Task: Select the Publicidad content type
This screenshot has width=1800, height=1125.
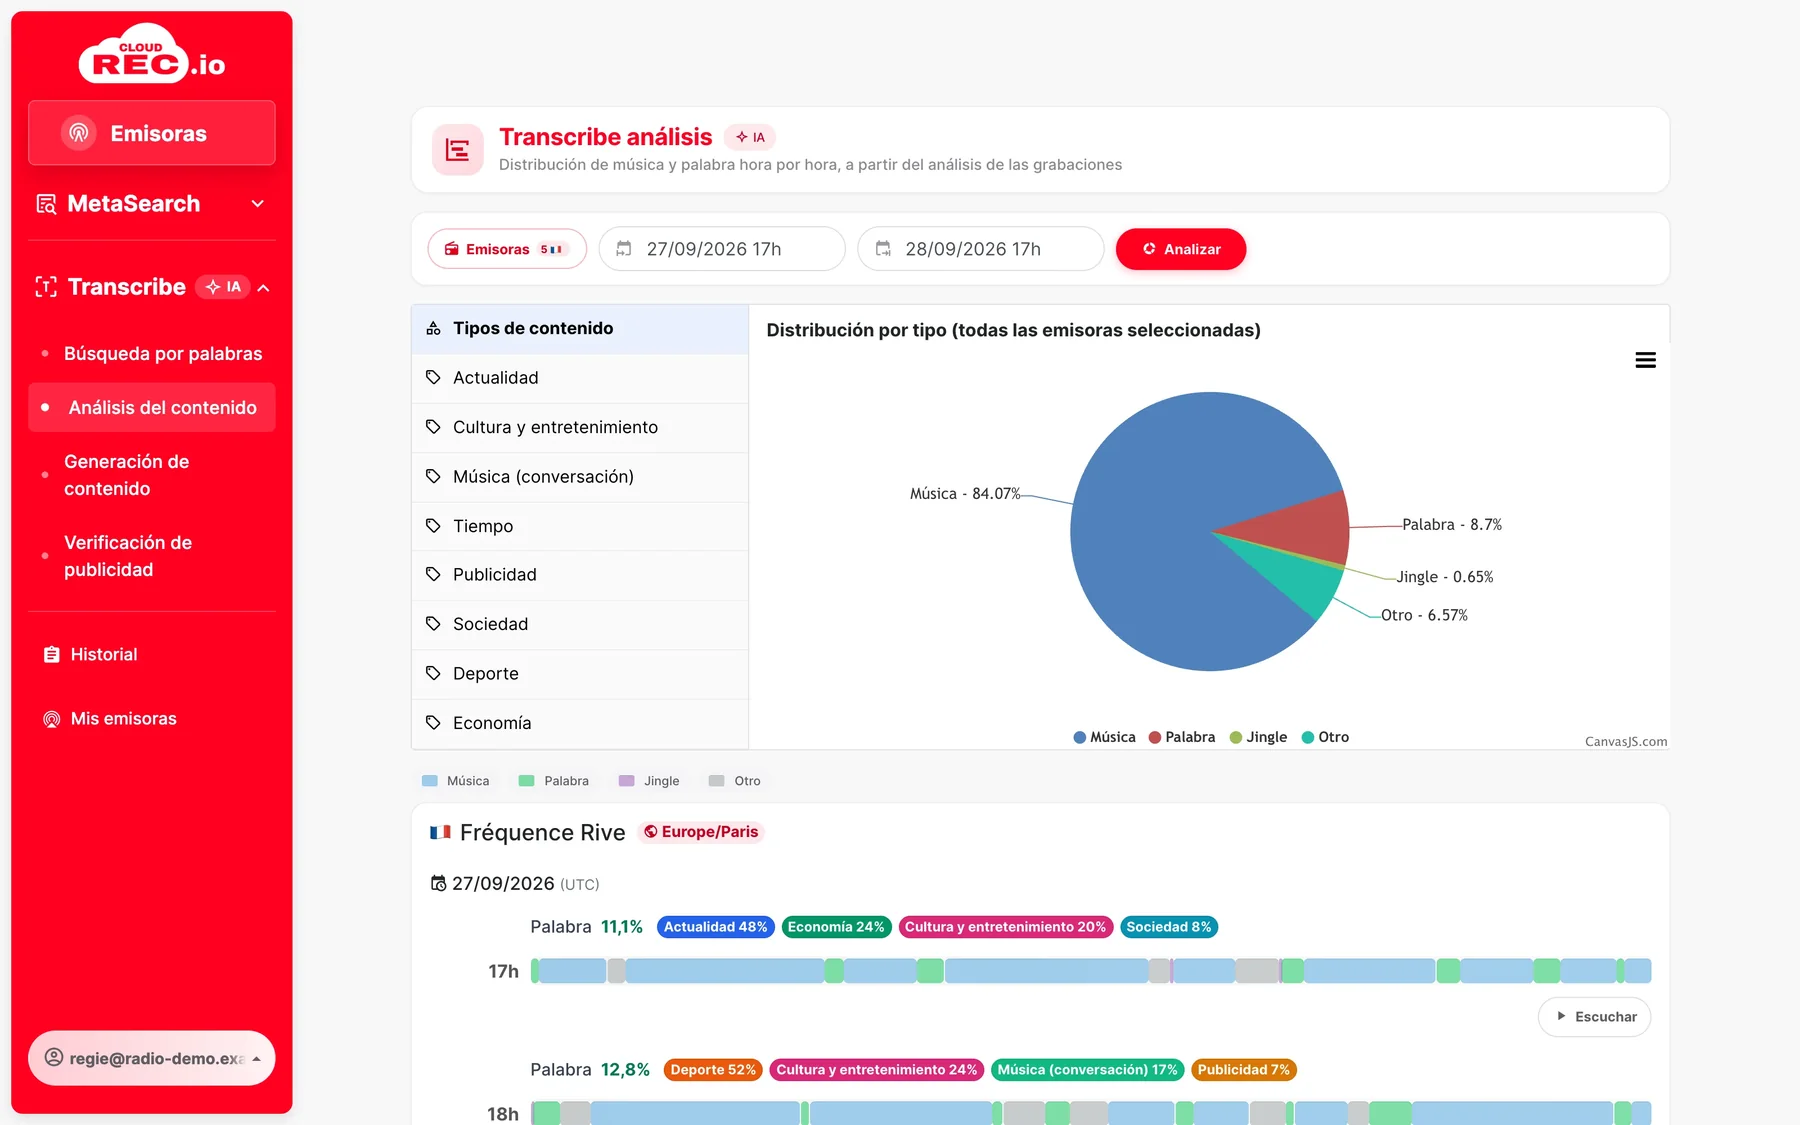Action: click(x=580, y=575)
